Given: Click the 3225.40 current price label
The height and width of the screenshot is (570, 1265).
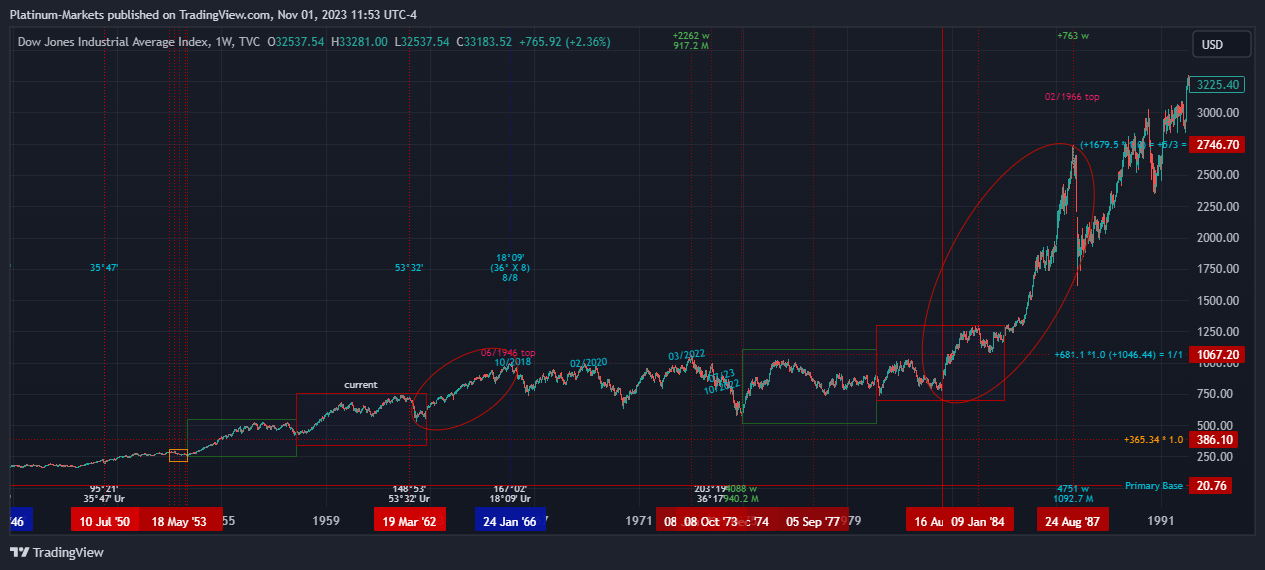Looking at the screenshot, I should click(x=1218, y=85).
